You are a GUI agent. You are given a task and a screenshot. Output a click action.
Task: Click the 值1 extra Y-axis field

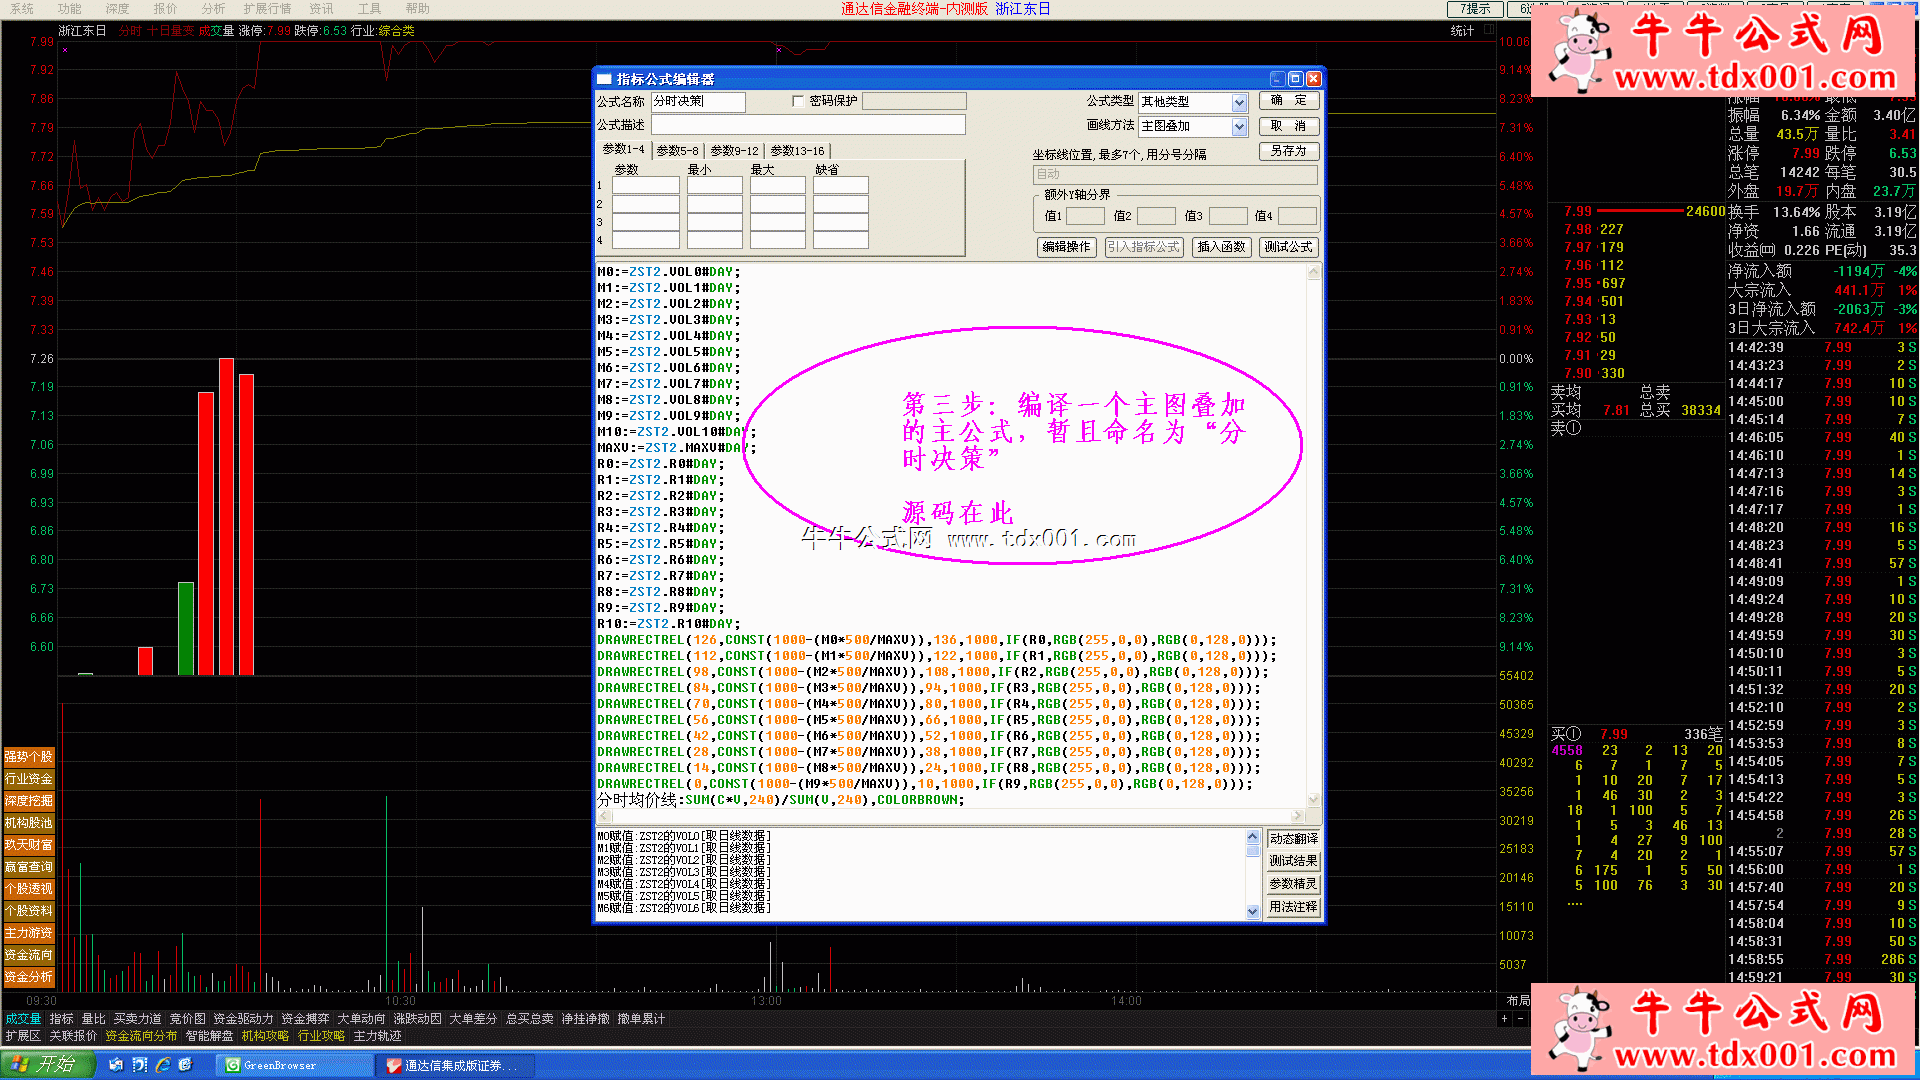point(1085,216)
